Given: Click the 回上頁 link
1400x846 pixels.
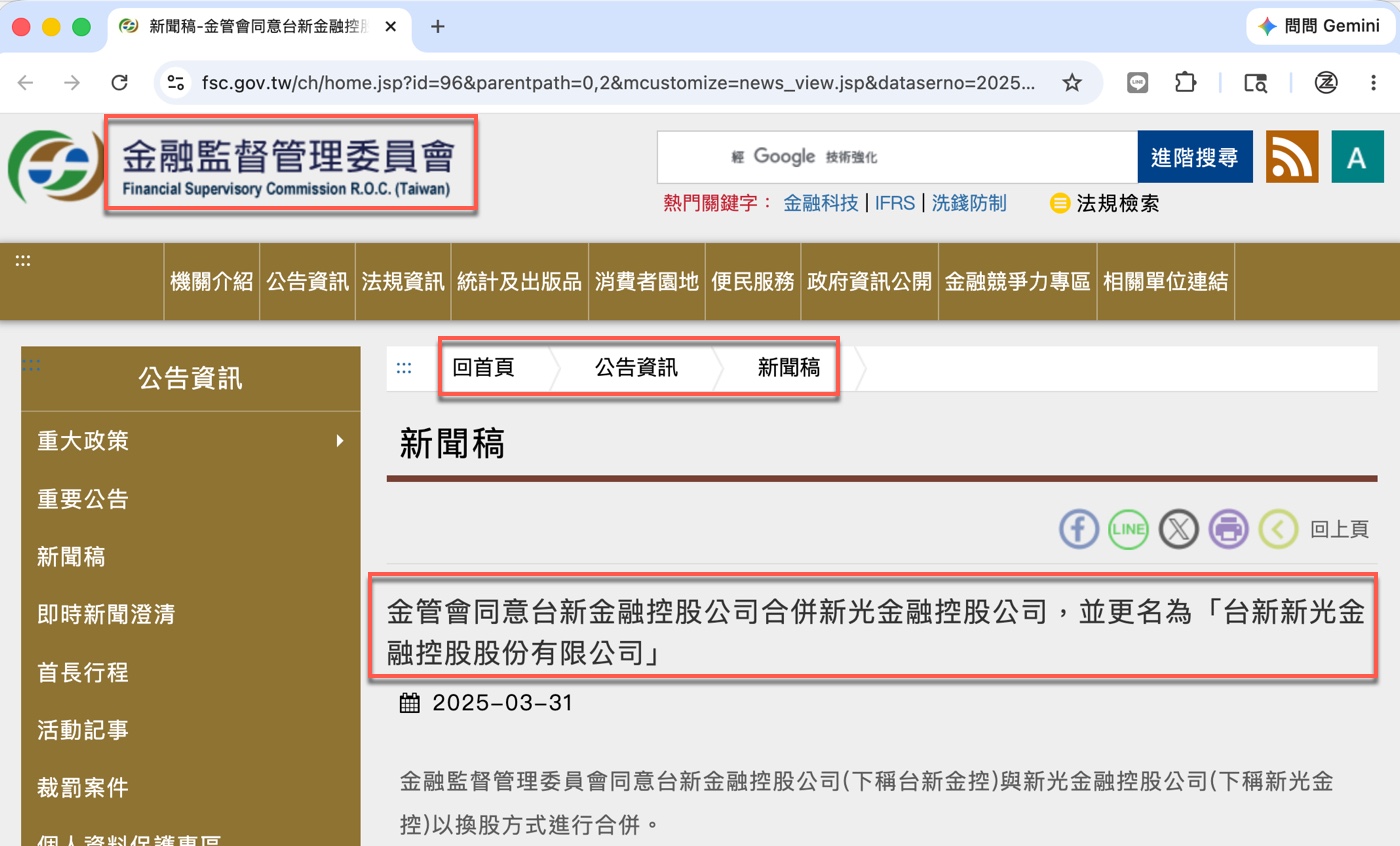Looking at the screenshot, I should pos(1339,530).
